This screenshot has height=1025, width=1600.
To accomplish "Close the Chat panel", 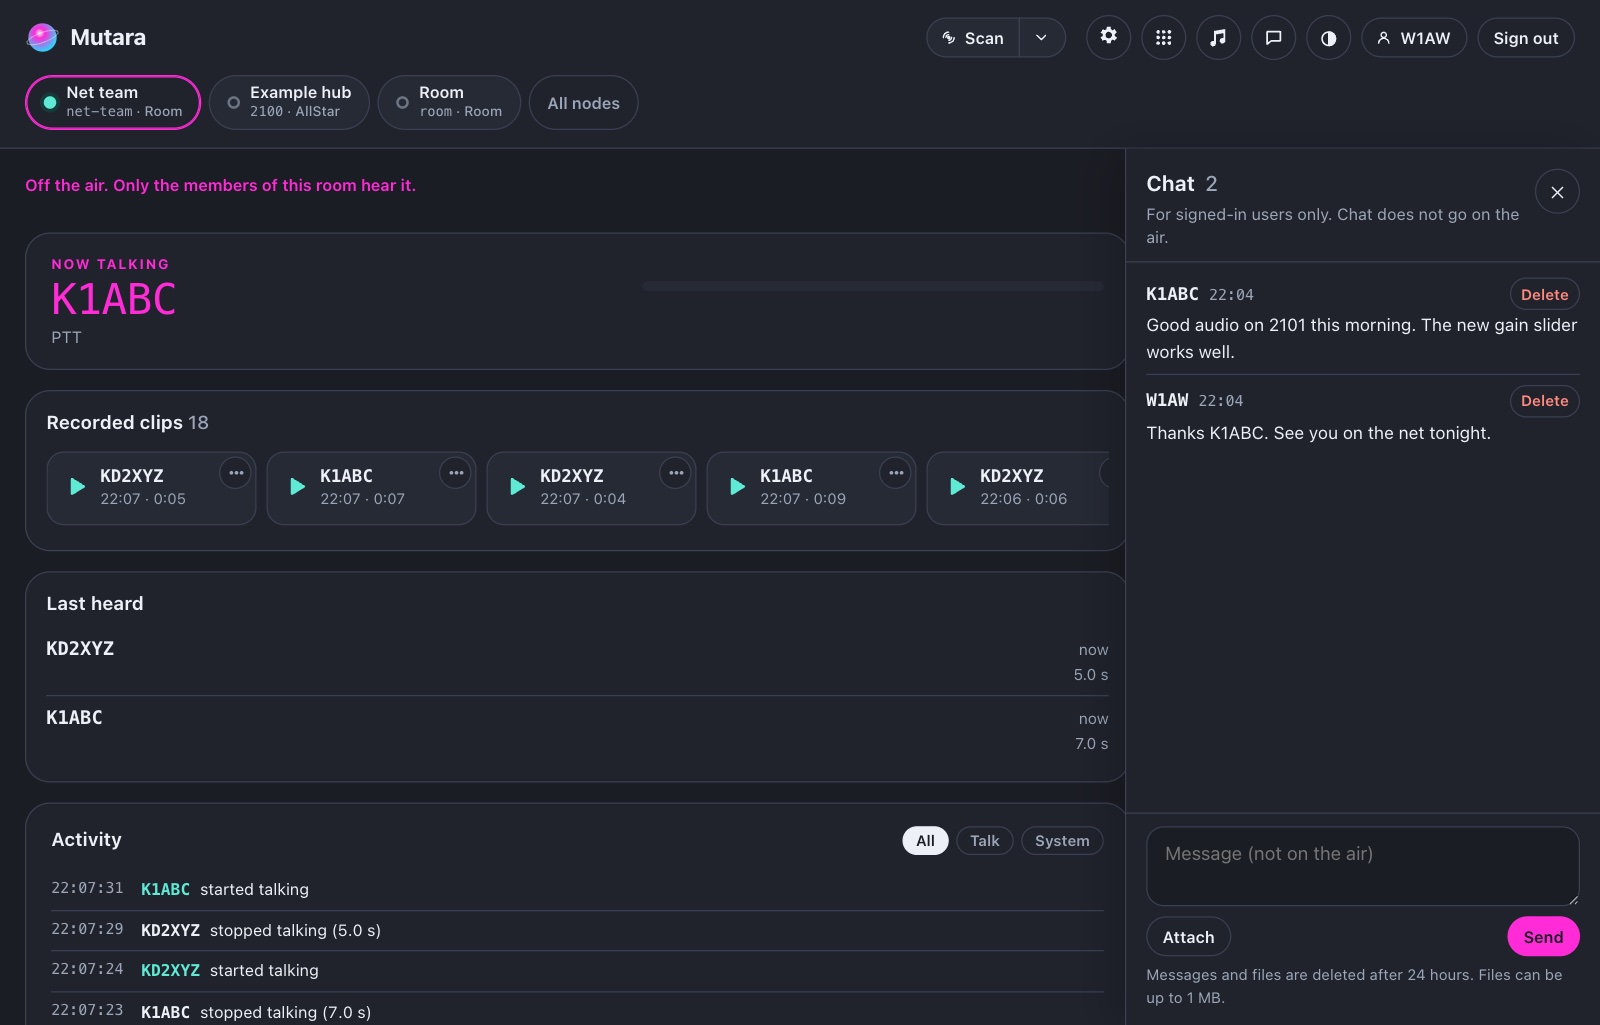I will [1557, 192].
